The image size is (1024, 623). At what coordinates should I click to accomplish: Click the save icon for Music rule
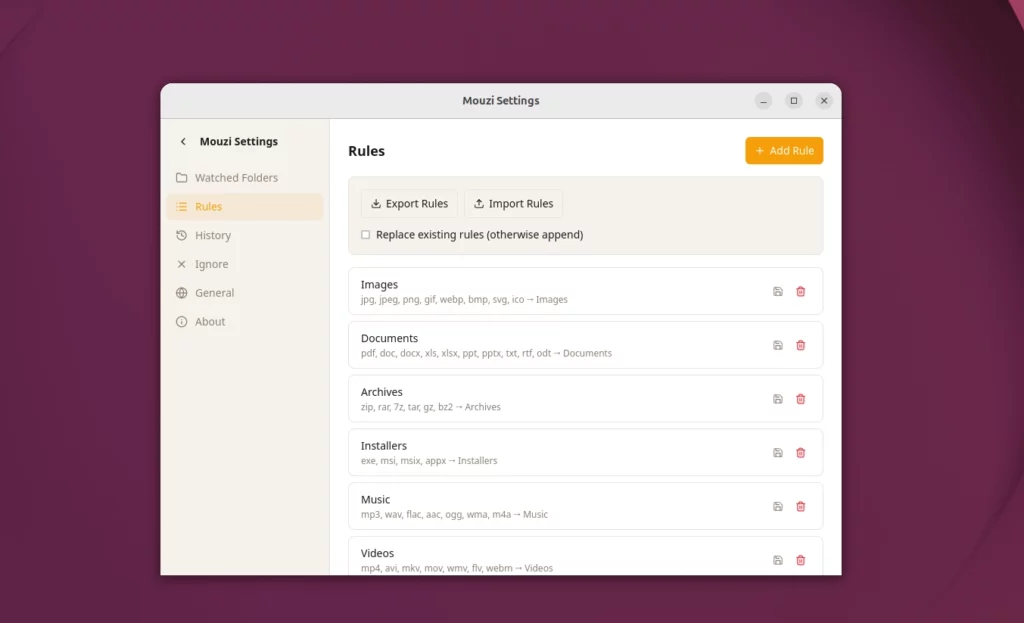coord(777,507)
